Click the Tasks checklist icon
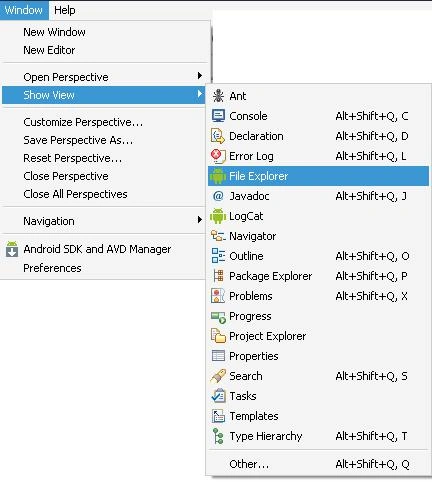 (x=218, y=396)
